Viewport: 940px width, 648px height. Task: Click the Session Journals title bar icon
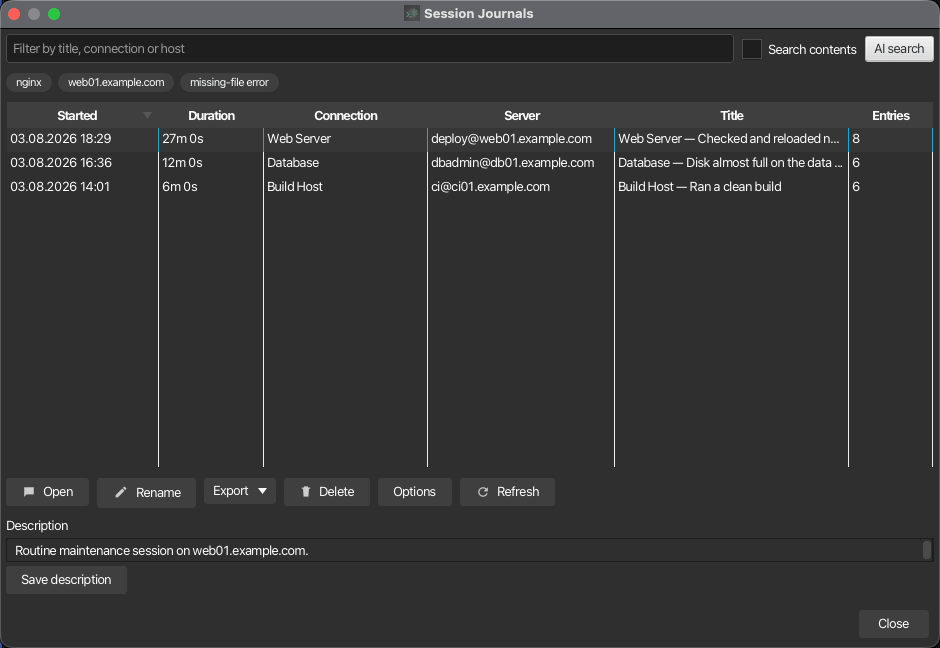coord(411,13)
